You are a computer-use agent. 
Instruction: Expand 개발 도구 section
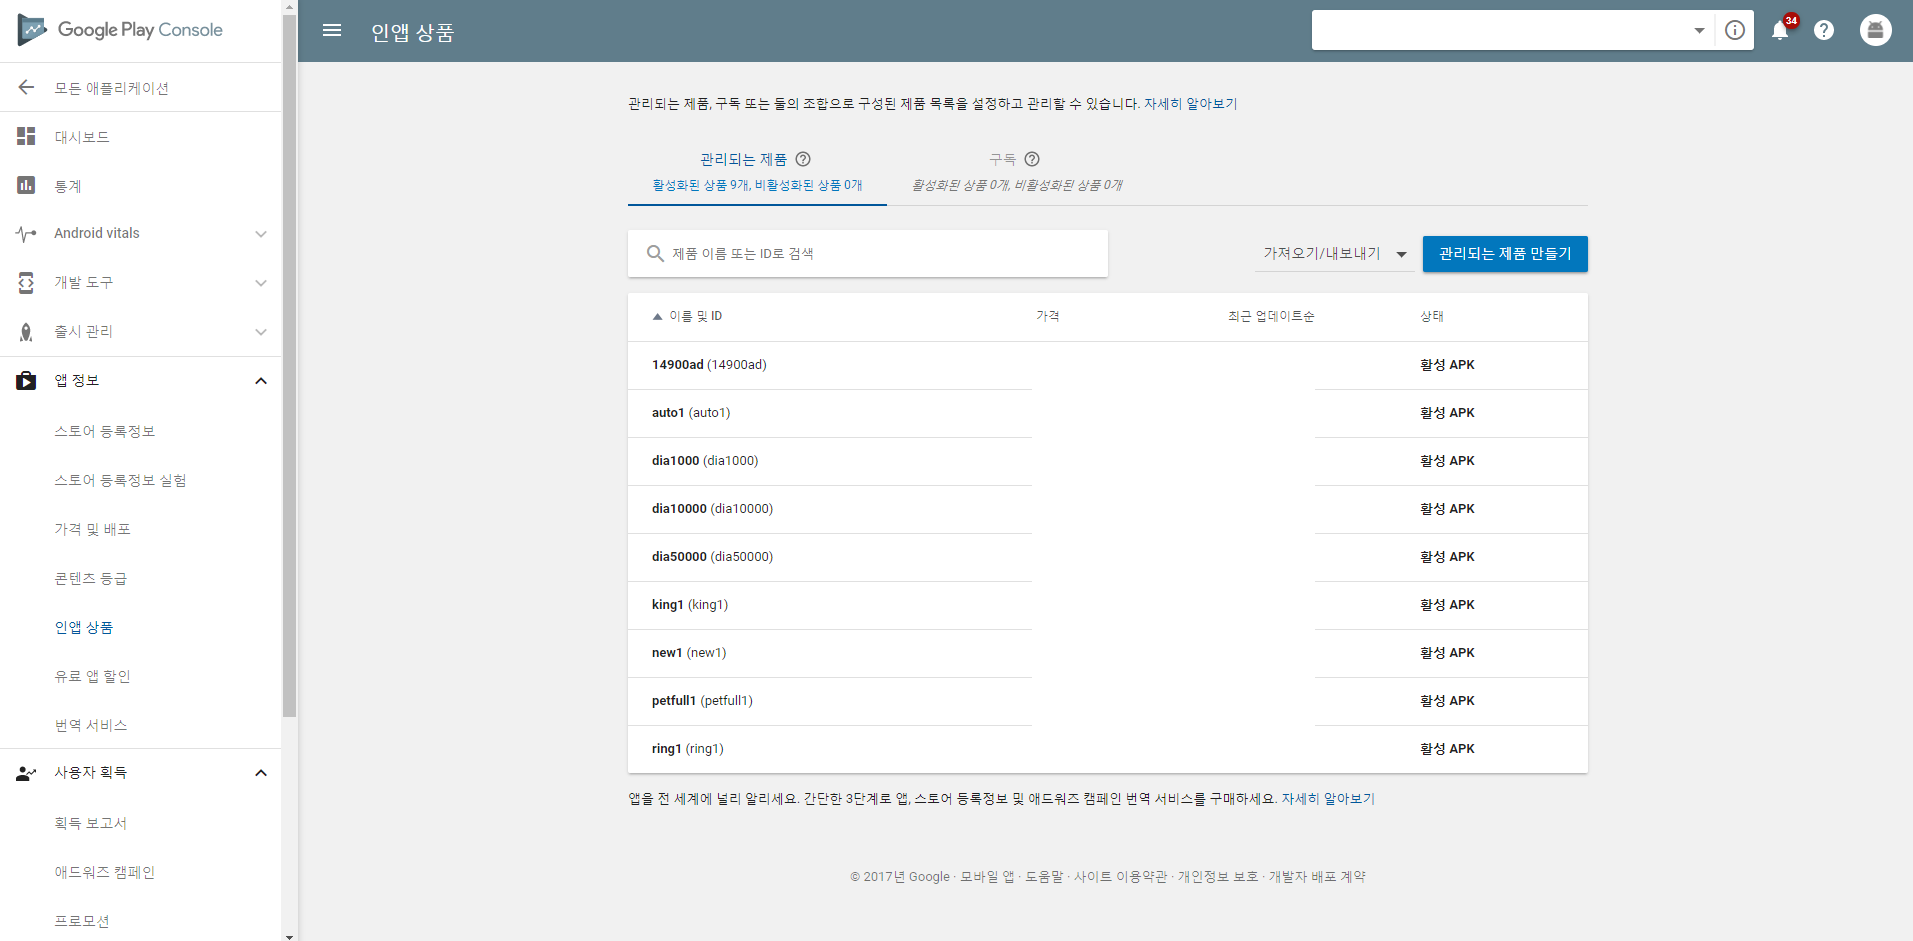coord(261,283)
